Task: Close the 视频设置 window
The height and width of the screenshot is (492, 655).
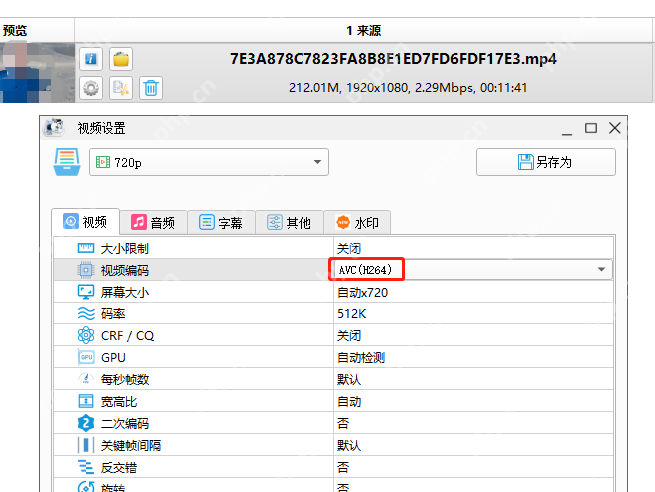Action: pos(614,128)
